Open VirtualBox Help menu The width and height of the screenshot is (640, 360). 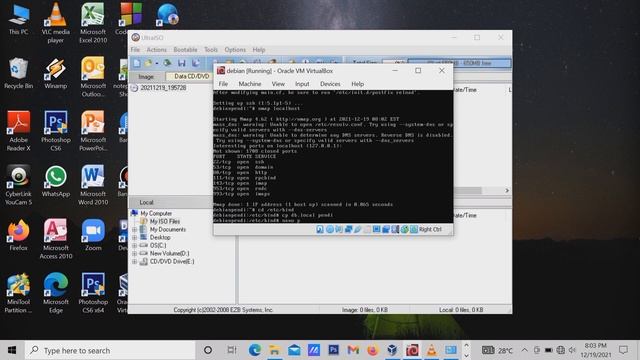click(358, 84)
